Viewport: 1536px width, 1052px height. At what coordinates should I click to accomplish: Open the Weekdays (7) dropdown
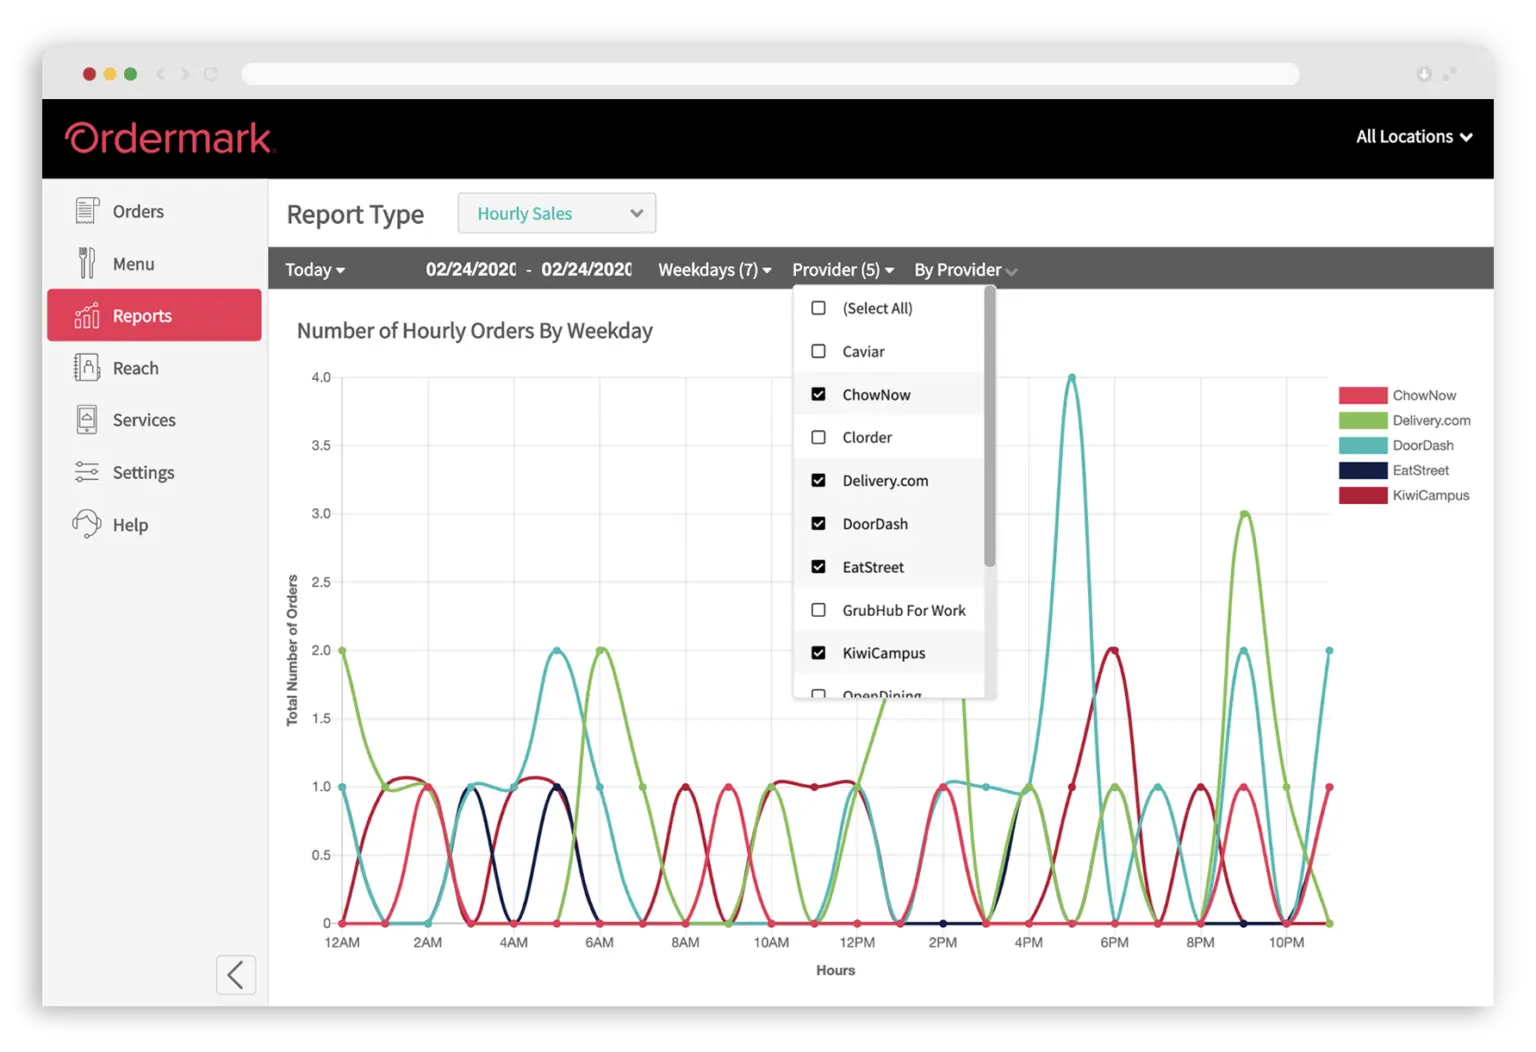point(715,270)
